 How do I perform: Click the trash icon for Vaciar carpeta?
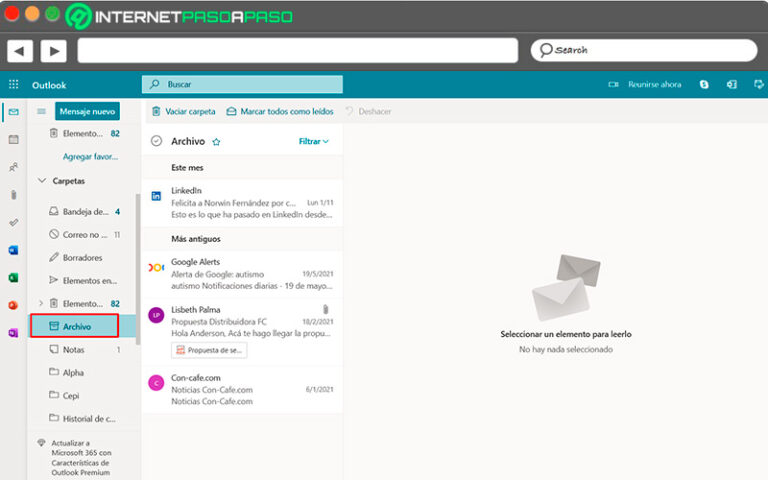pos(156,111)
